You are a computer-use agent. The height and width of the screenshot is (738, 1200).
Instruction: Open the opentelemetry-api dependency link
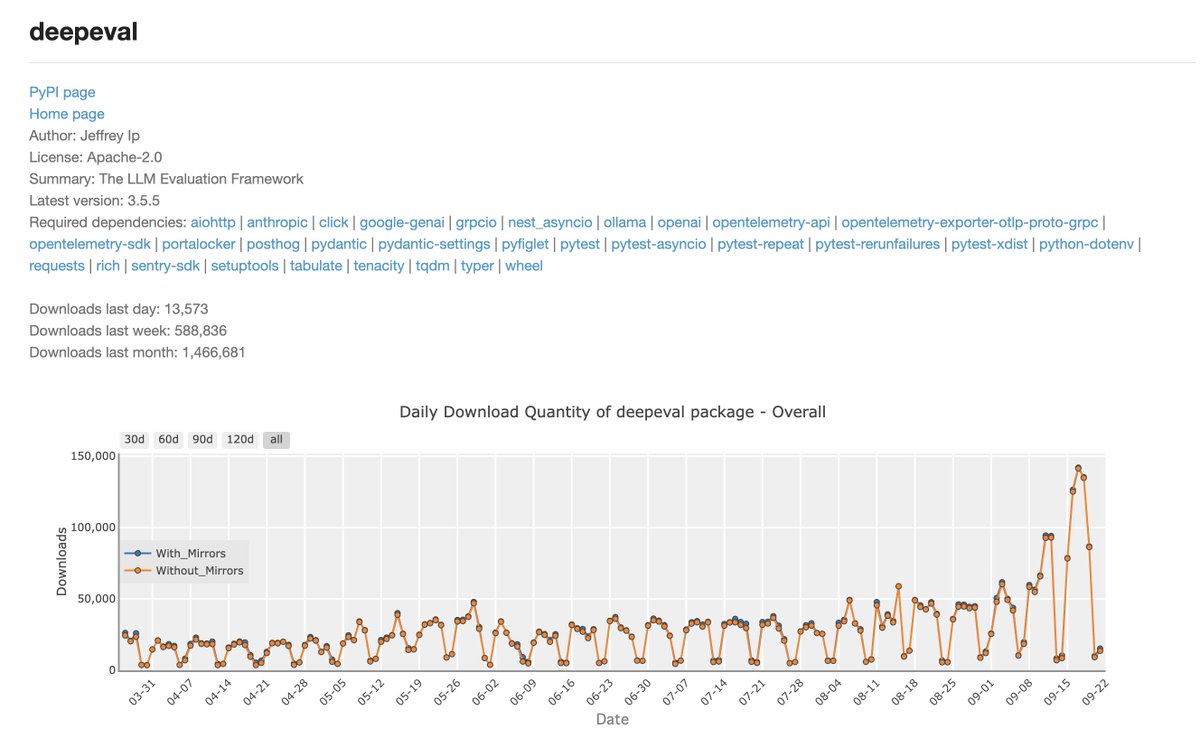coord(771,222)
